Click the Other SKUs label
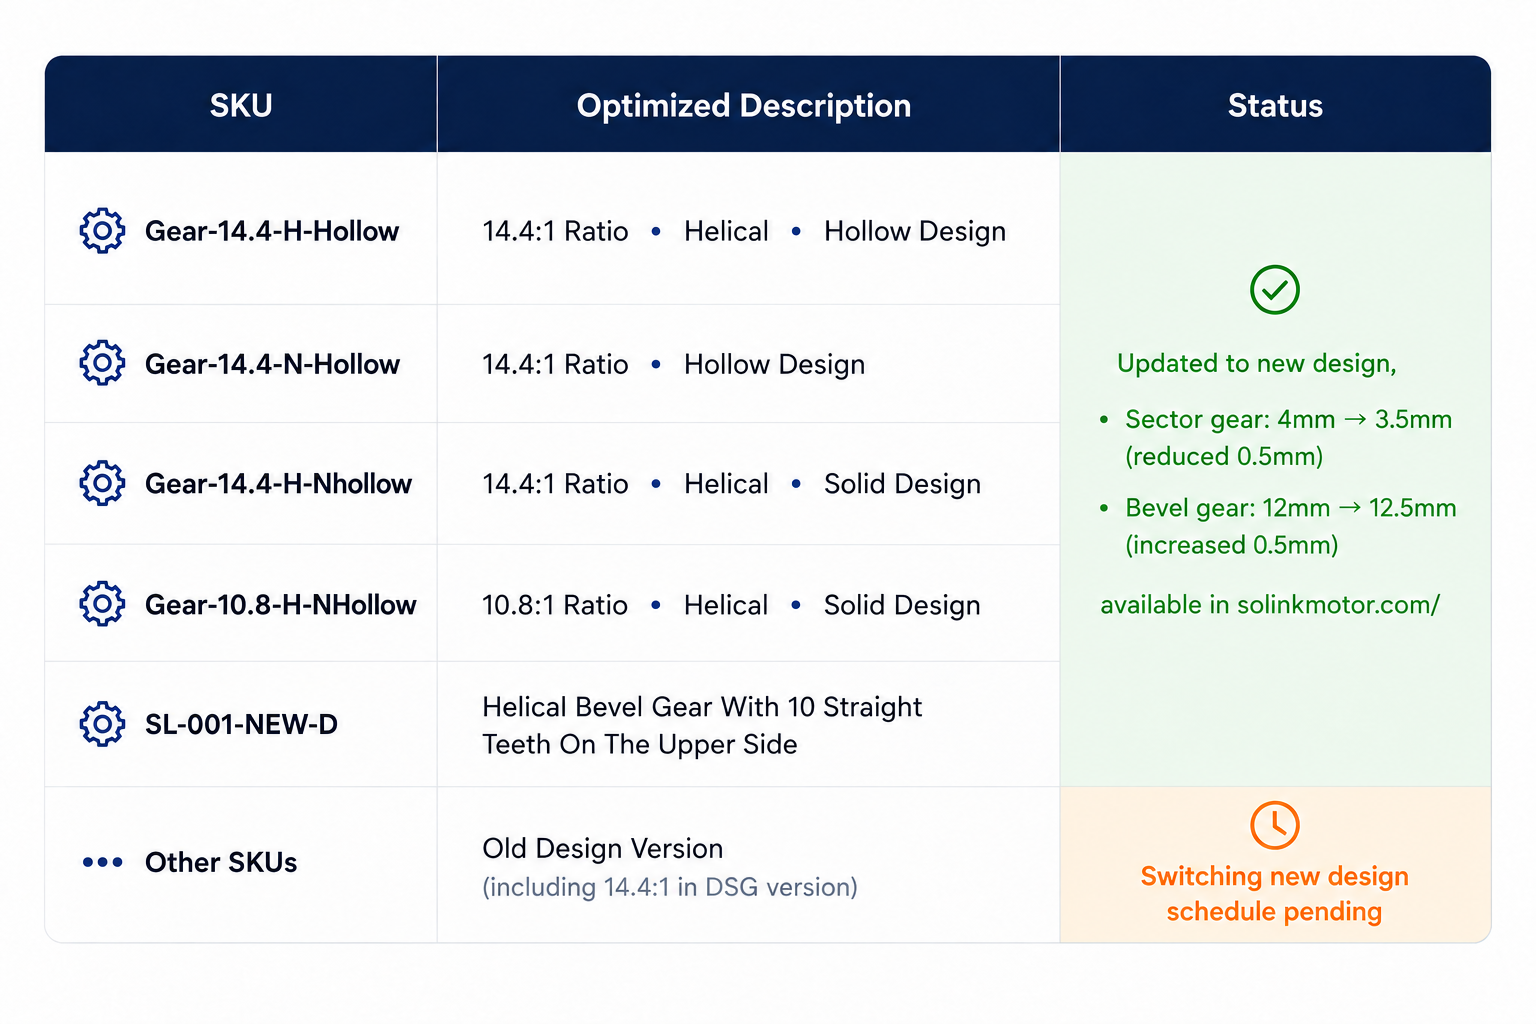Viewport: 1536px width, 1024px height. (221, 862)
